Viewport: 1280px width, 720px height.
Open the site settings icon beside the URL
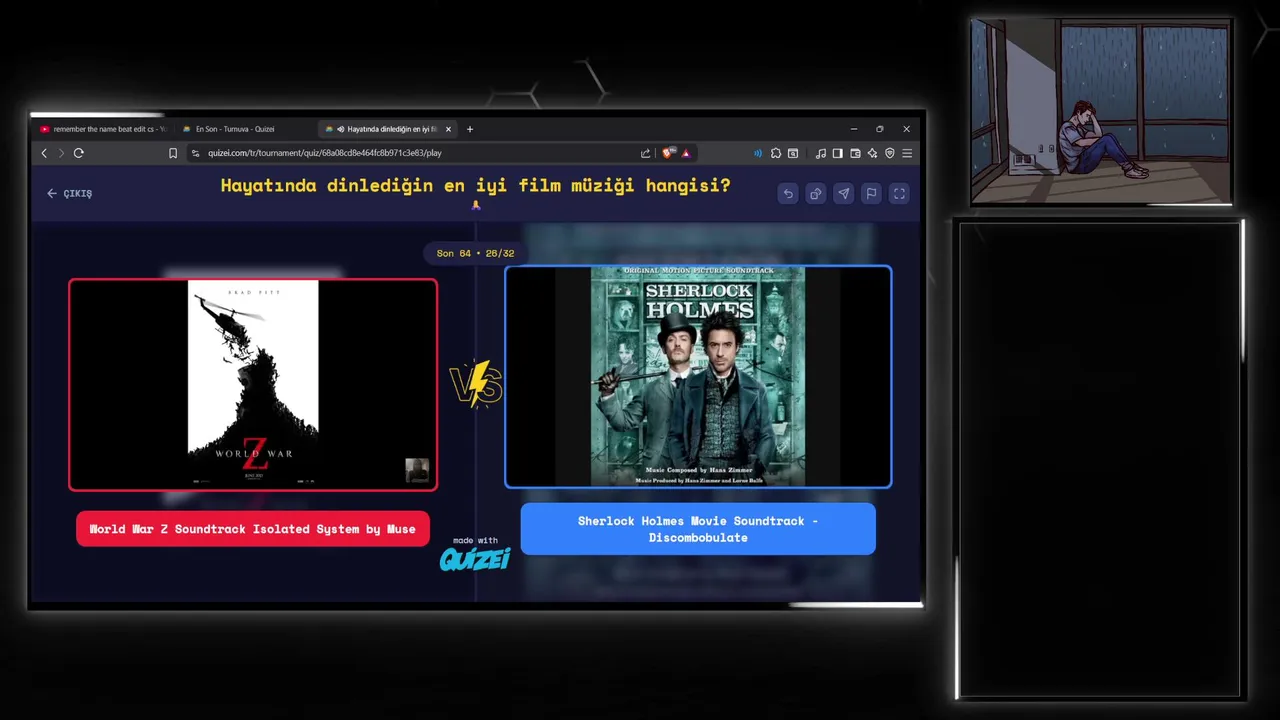point(196,153)
